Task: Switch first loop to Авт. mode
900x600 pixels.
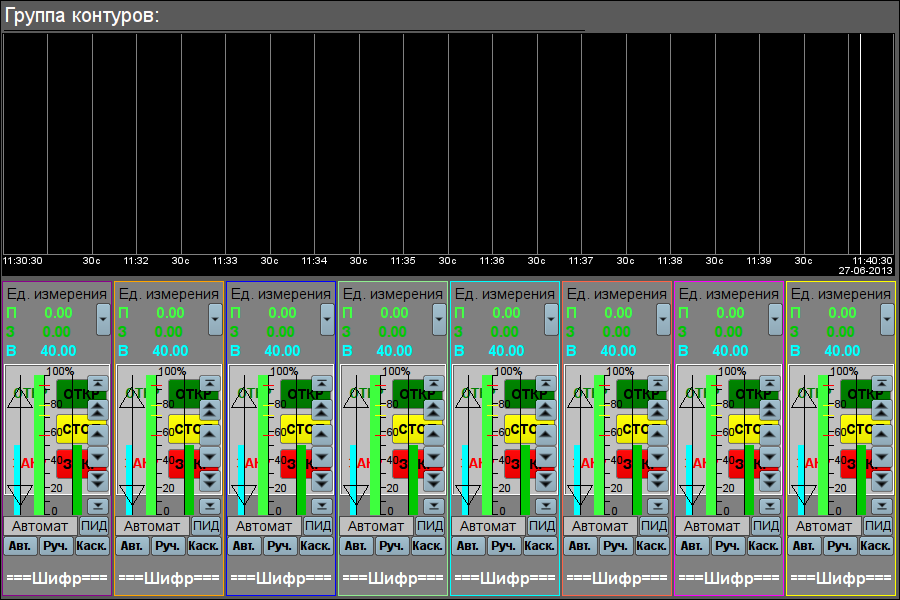Action: coord(18,546)
